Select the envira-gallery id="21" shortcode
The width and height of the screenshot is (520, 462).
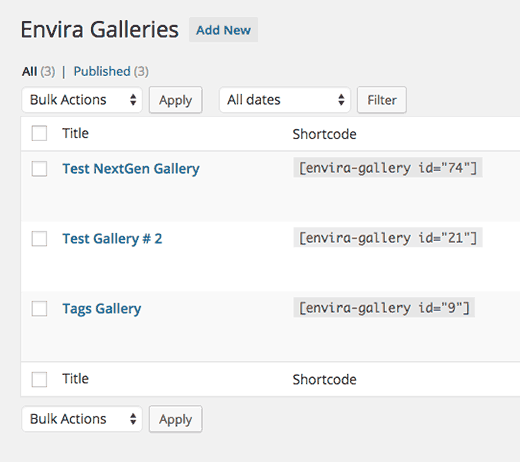coord(388,237)
